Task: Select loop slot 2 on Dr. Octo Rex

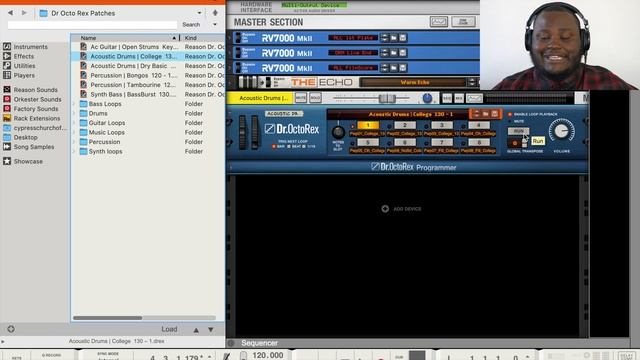Action: pyautogui.click(x=405, y=125)
